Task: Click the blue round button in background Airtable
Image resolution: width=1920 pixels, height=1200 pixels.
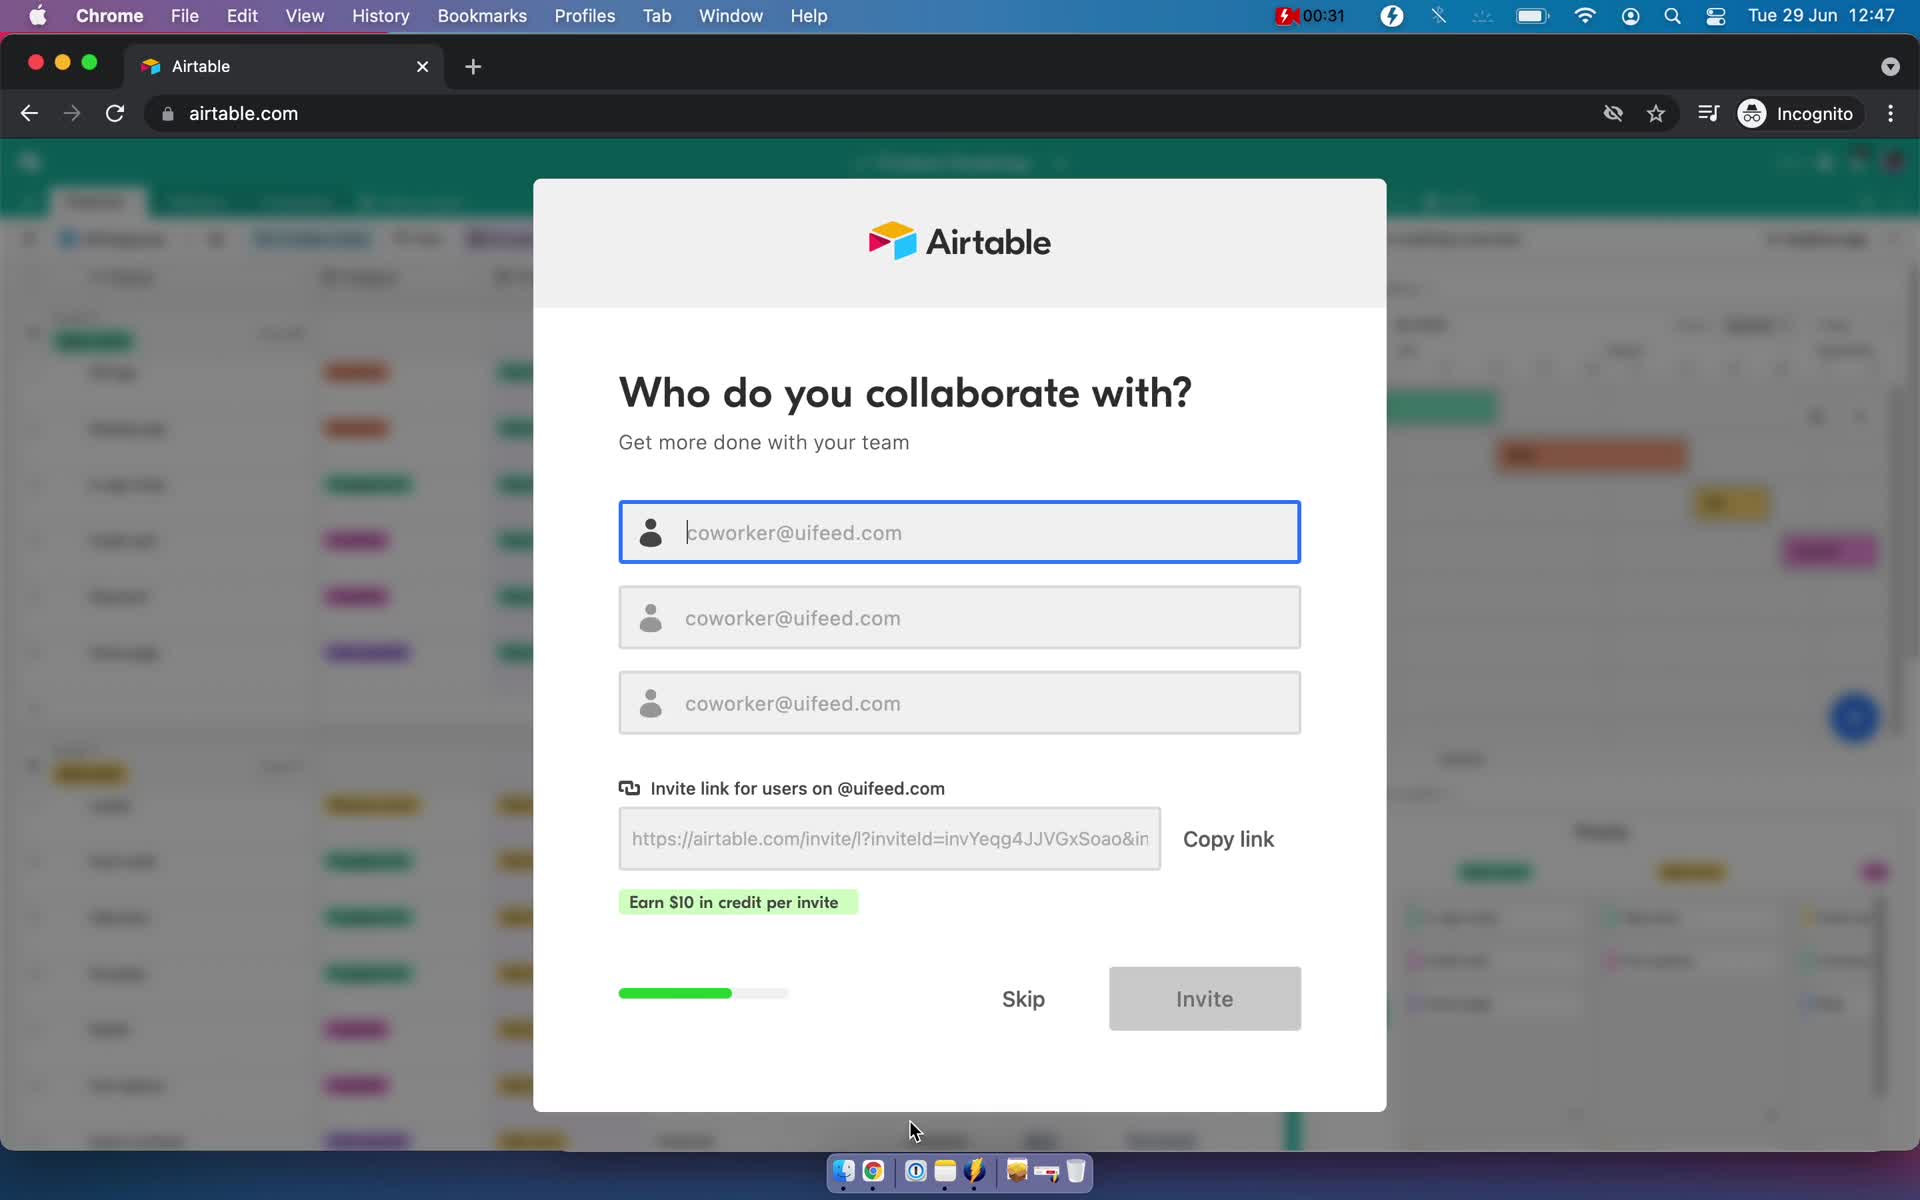Action: point(1854,717)
